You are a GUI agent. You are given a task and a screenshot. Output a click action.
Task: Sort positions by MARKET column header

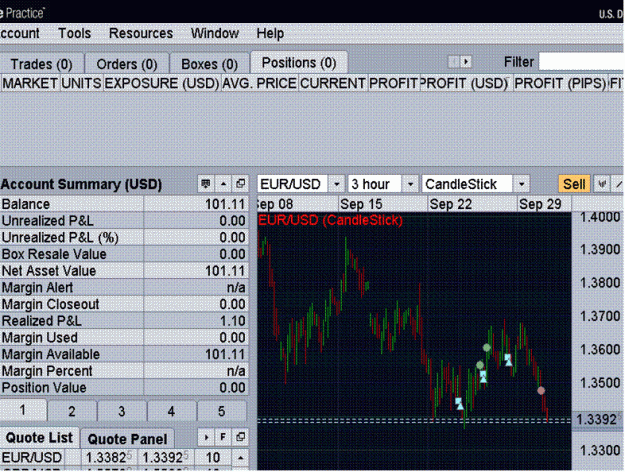click(x=30, y=83)
